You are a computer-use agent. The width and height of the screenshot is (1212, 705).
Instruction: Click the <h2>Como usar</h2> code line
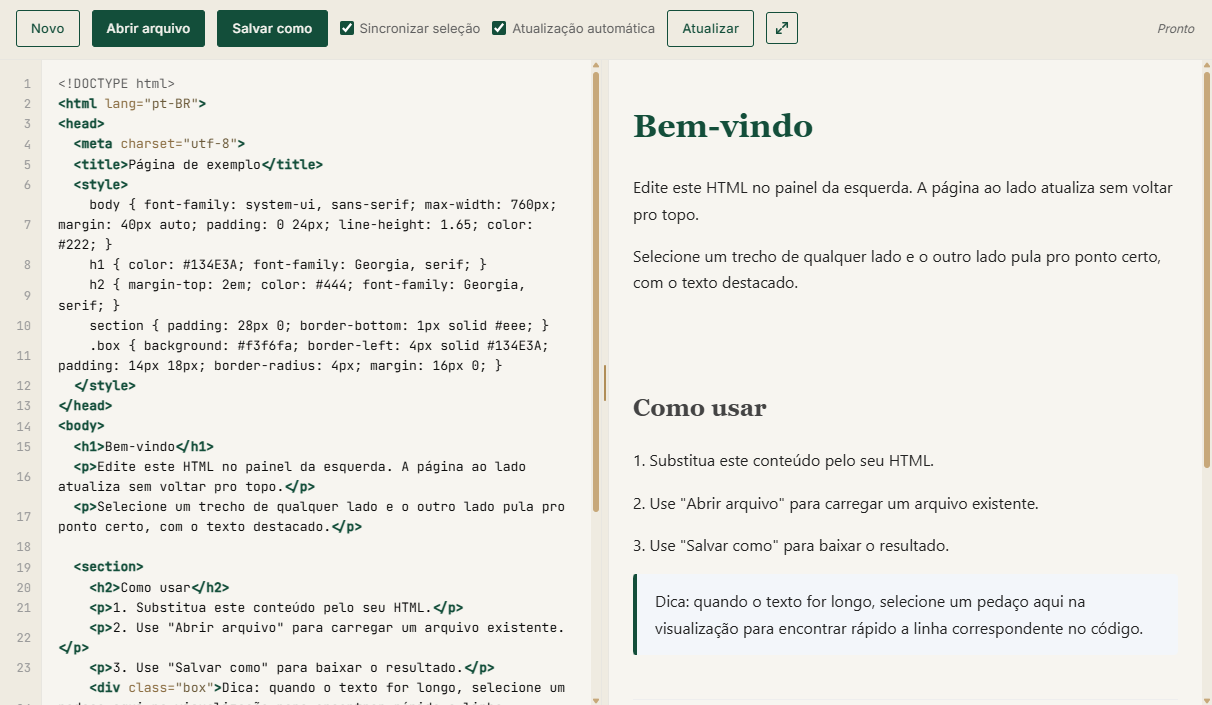tap(159, 588)
